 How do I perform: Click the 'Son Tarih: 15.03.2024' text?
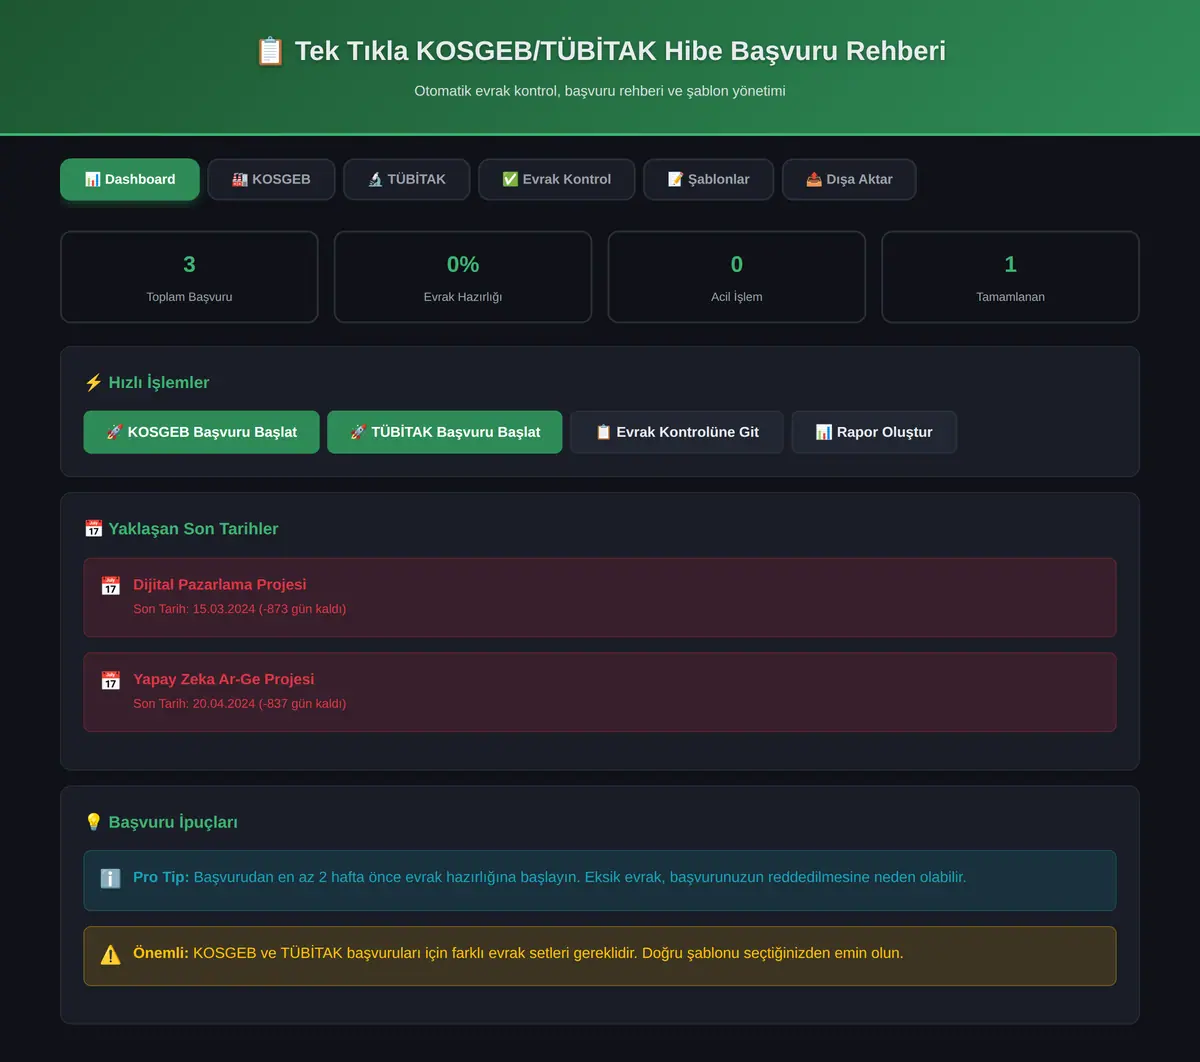pyautogui.click(x=194, y=608)
